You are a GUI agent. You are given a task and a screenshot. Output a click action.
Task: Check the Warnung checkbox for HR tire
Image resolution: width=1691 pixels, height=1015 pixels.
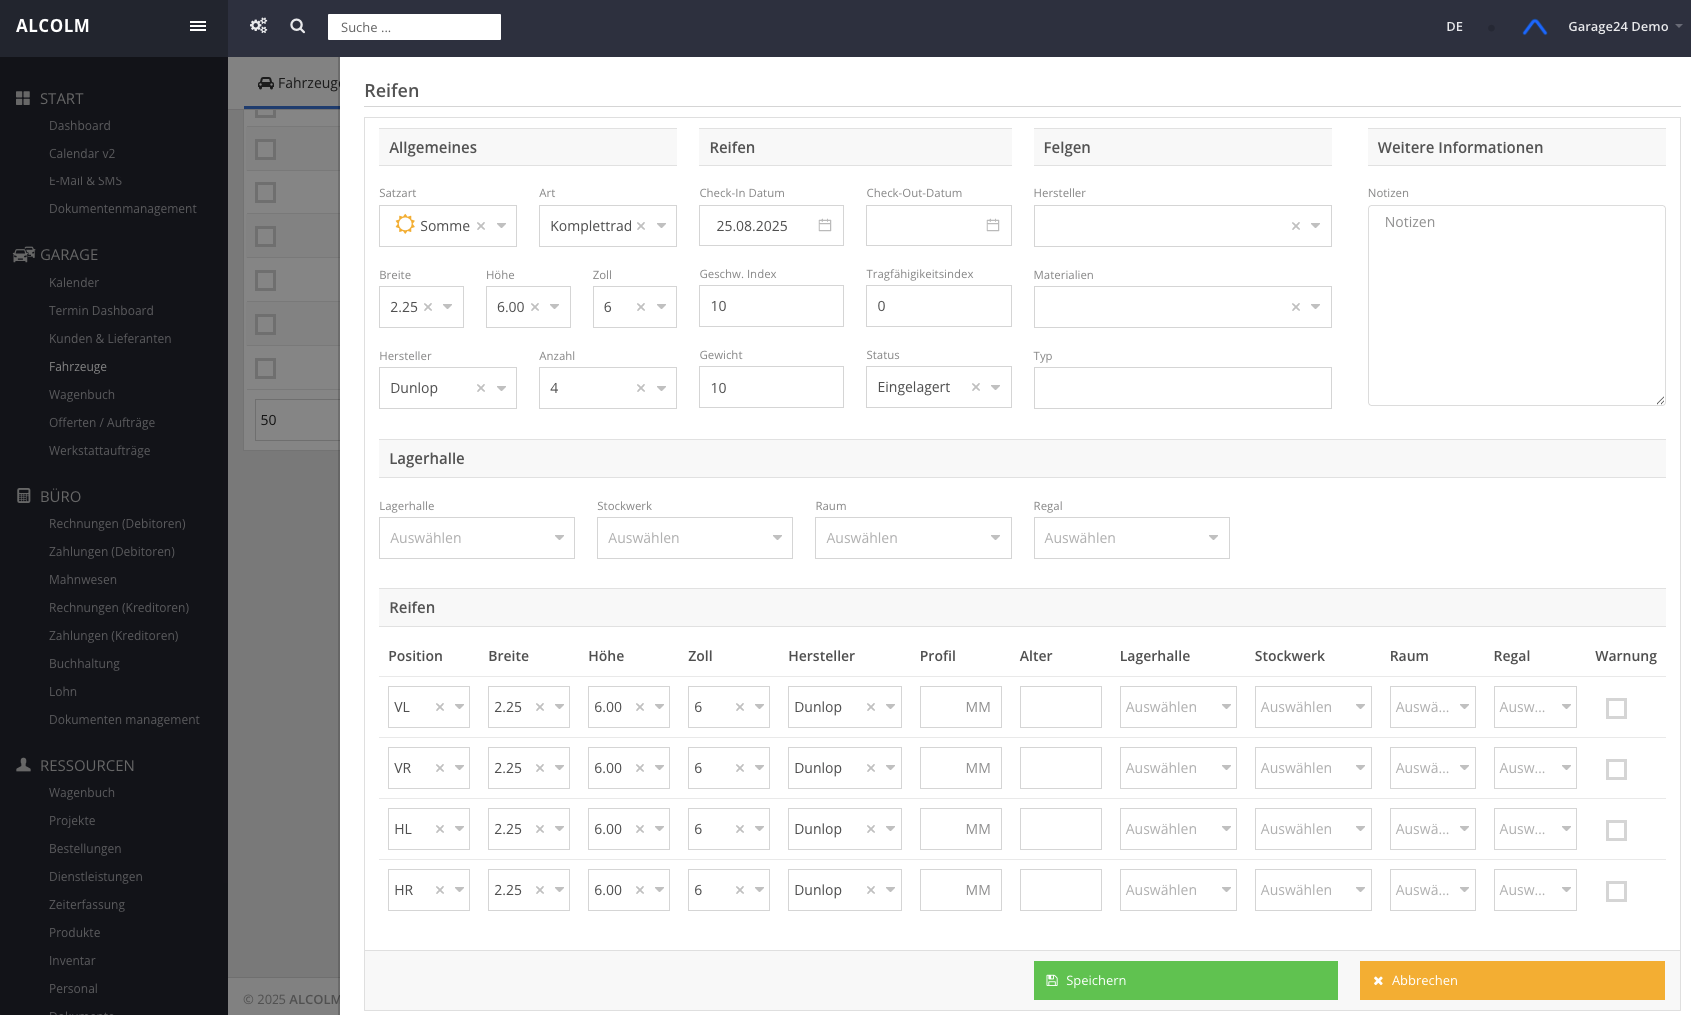1616,891
